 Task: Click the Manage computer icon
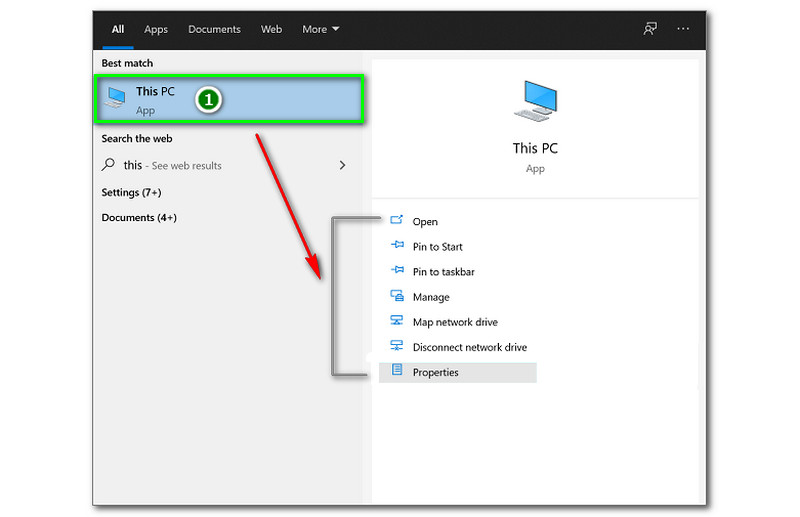[396, 297]
